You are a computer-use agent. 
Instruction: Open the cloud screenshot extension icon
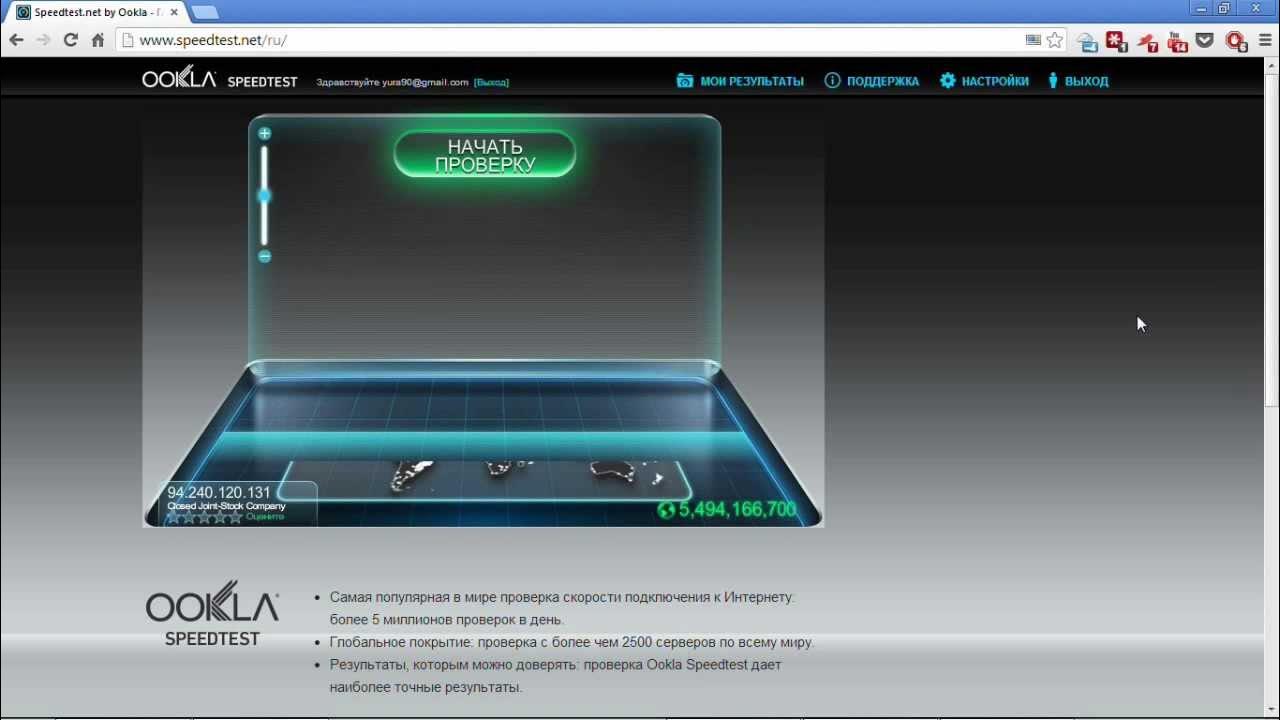(x=1087, y=41)
